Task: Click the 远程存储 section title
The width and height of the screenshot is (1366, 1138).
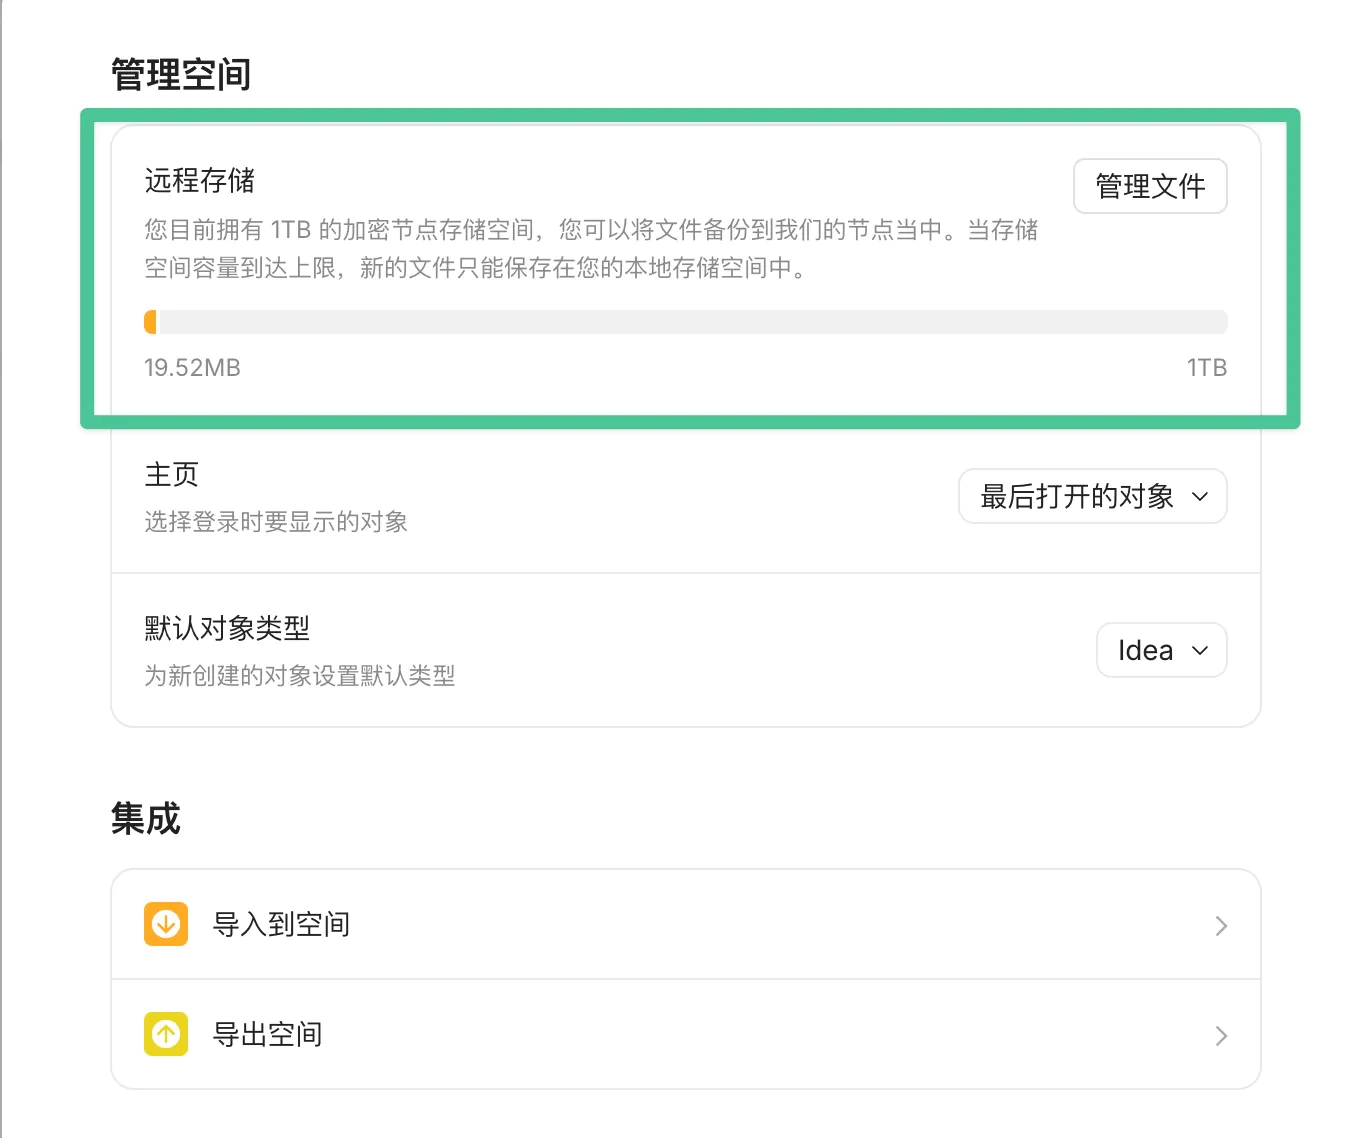Action: tap(200, 180)
